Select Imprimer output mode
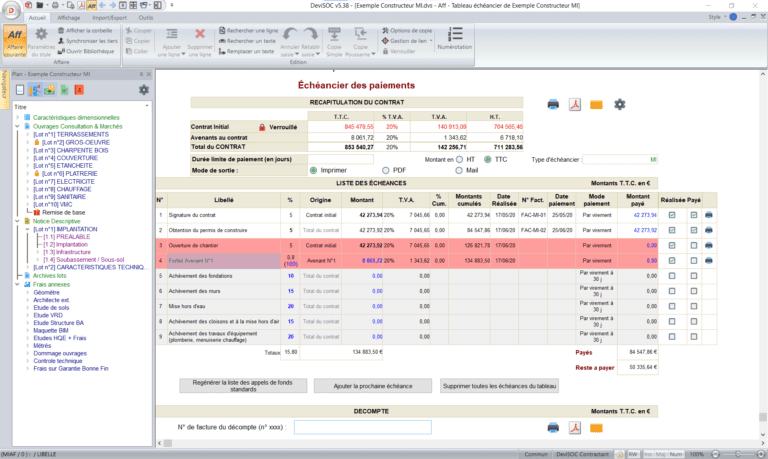This screenshot has width=768, height=459. coord(313,170)
